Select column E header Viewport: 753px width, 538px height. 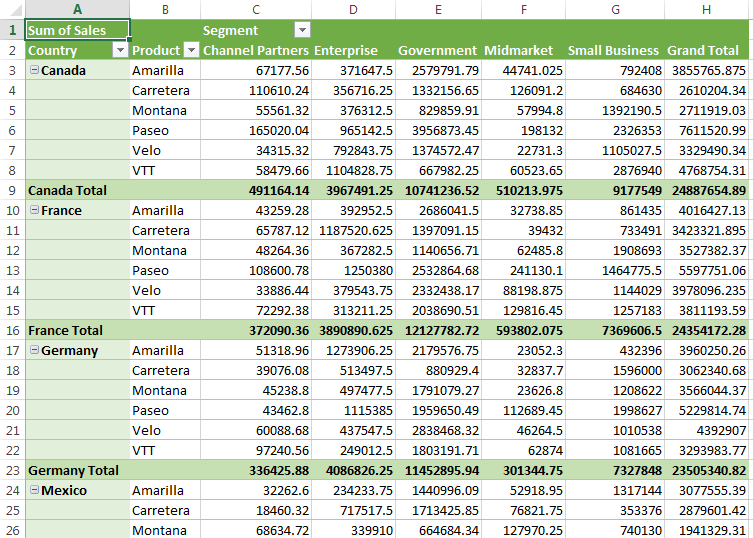438,10
